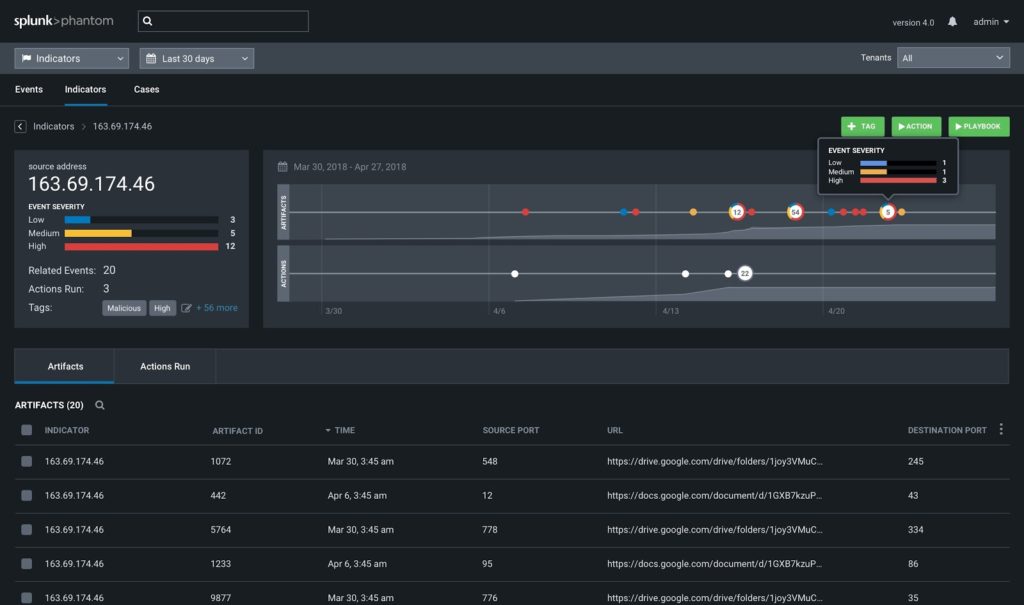Click the green ACTION button

916,126
